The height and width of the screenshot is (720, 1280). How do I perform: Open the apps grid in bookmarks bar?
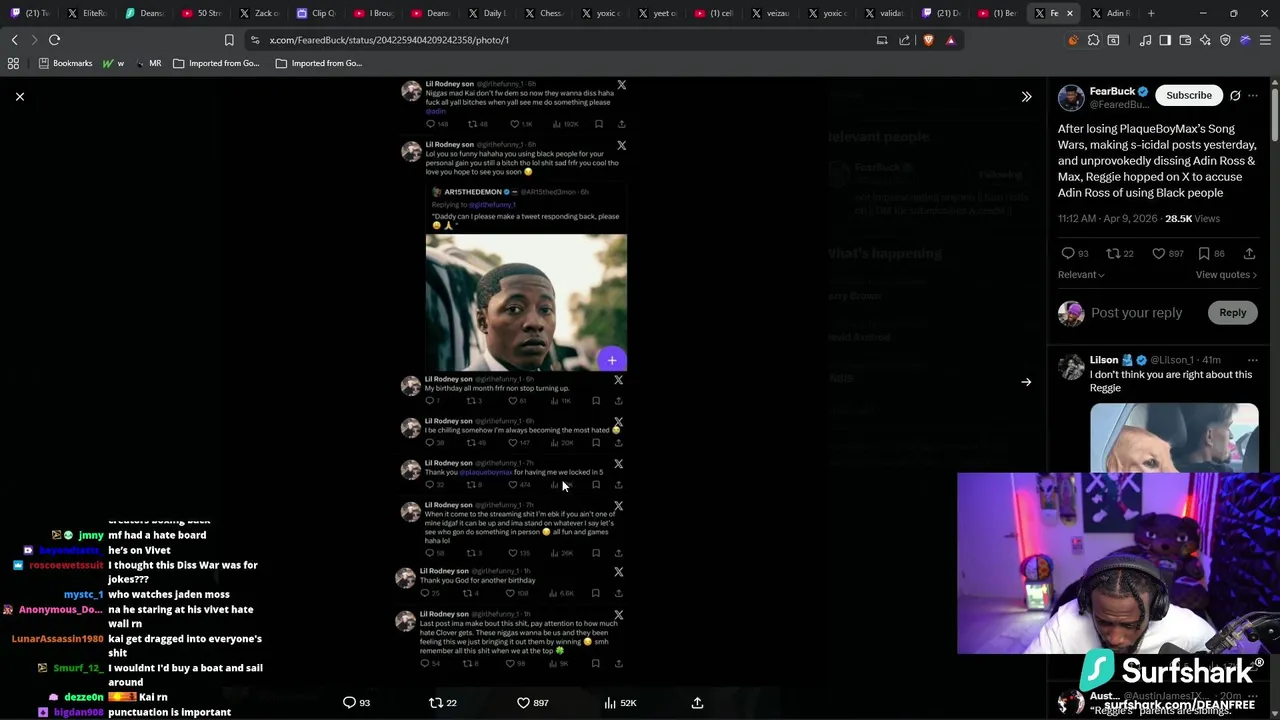[13, 63]
